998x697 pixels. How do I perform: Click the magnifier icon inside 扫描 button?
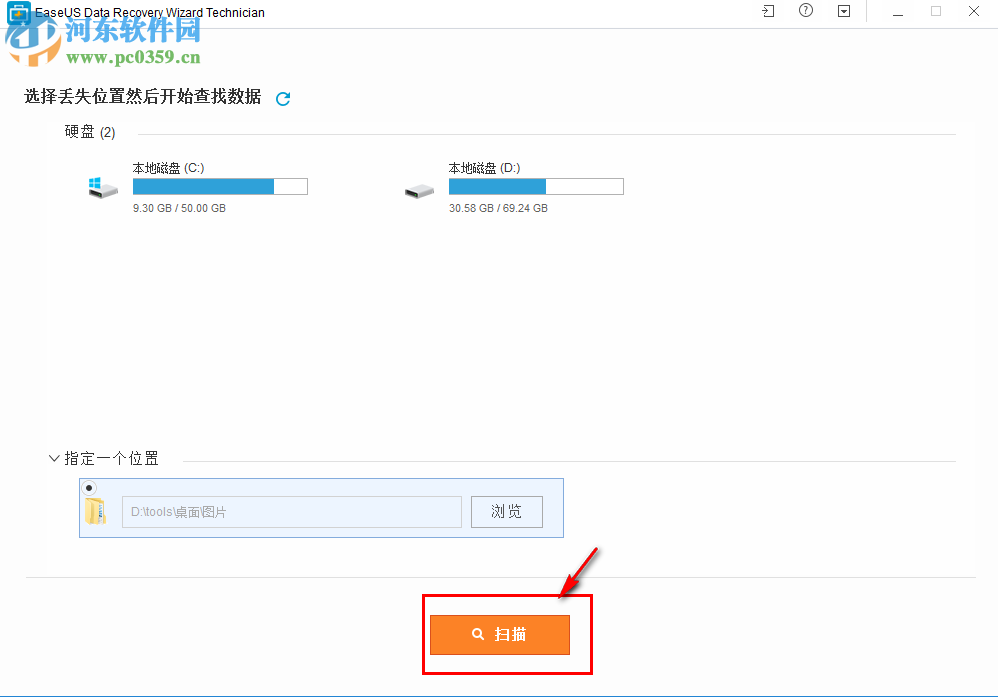477,634
